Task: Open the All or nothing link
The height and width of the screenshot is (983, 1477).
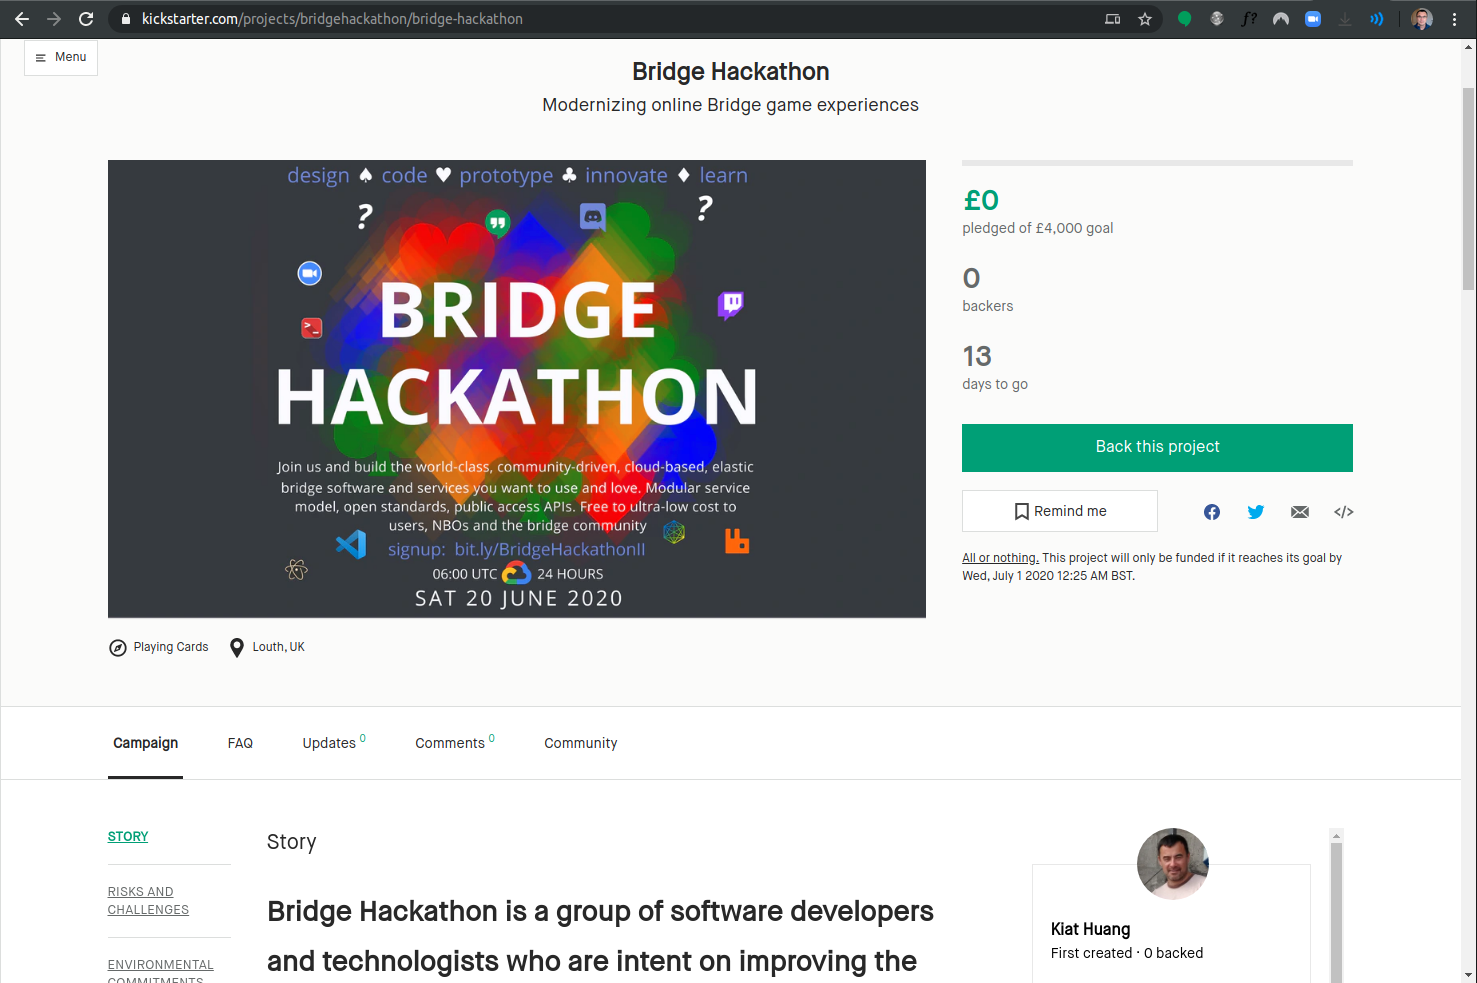Action: click(x=1000, y=558)
